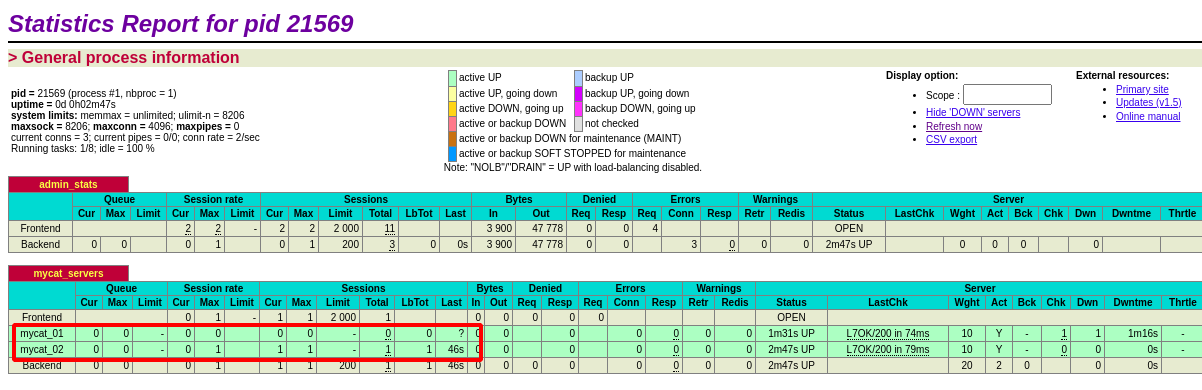Click the OPEN status of mycat_servers Frontend

click(x=791, y=317)
